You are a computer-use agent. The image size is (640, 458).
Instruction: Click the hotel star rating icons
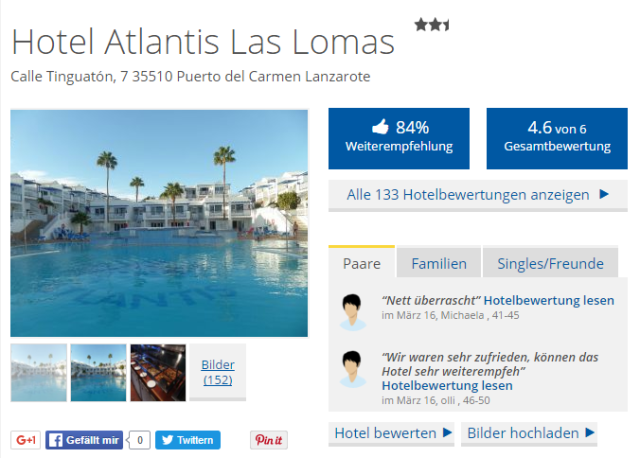pyautogui.click(x=432, y=25)
